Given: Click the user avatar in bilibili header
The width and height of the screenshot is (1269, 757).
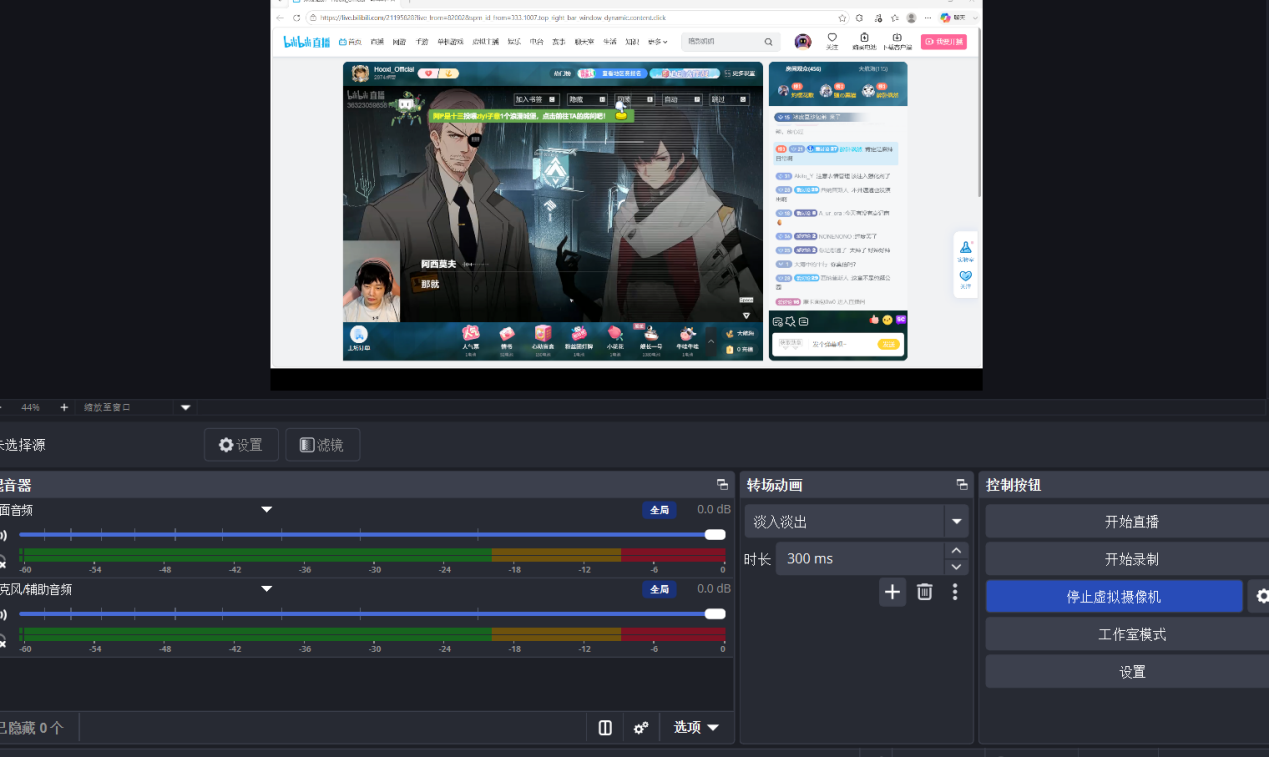Looking at the screenshot, I should point(803,41).
